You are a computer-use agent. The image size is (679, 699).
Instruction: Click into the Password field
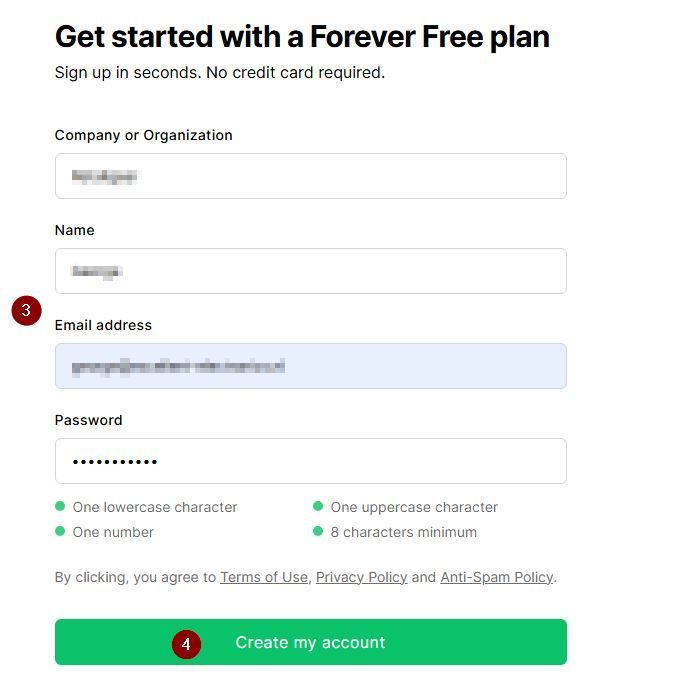pyautogui.click(x=310, y=461)
